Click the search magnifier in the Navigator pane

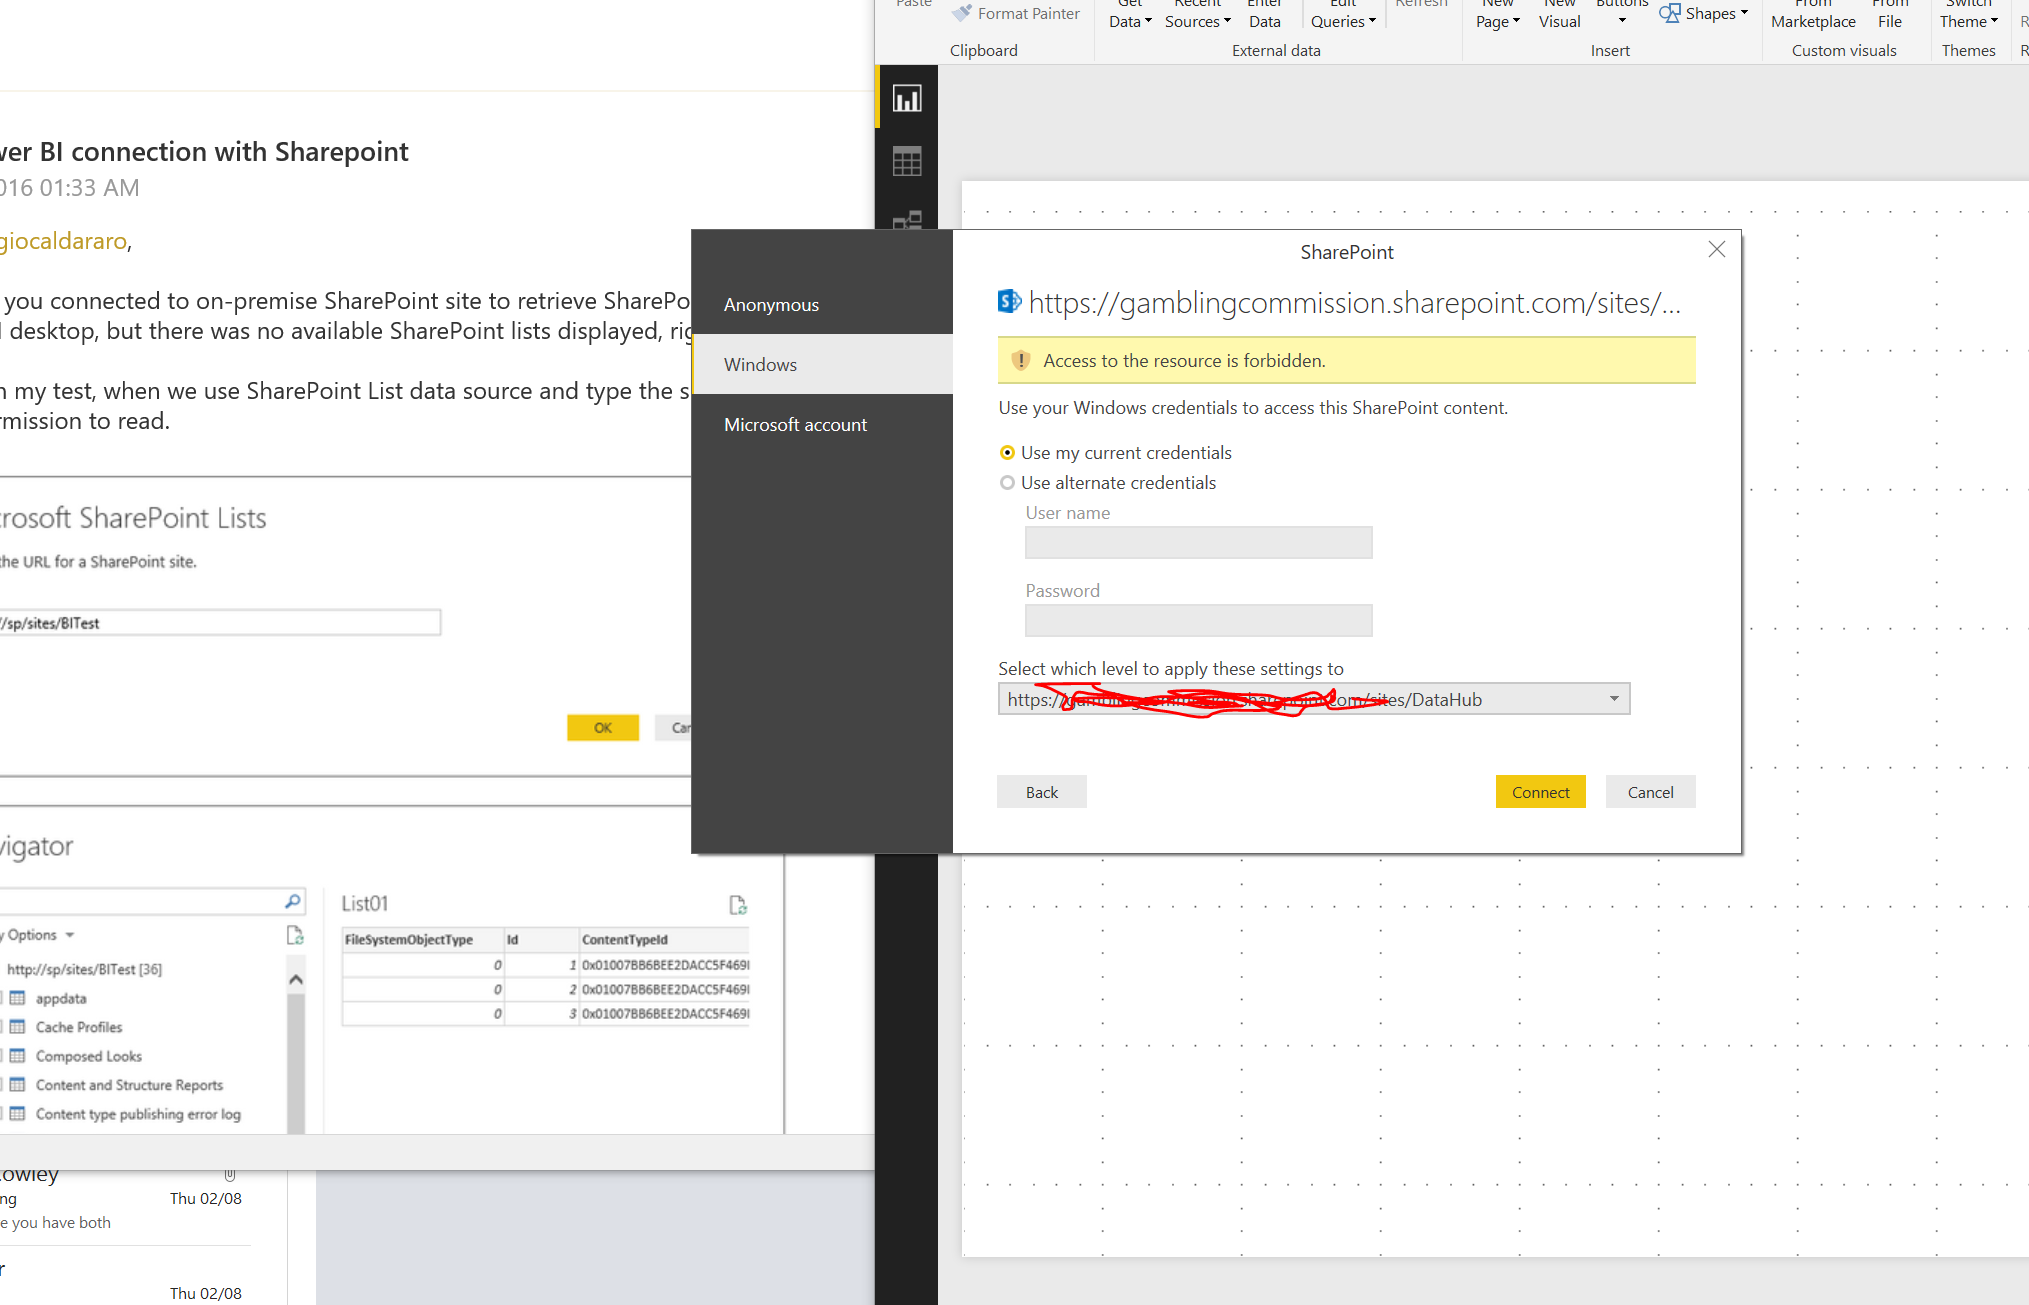292,901
